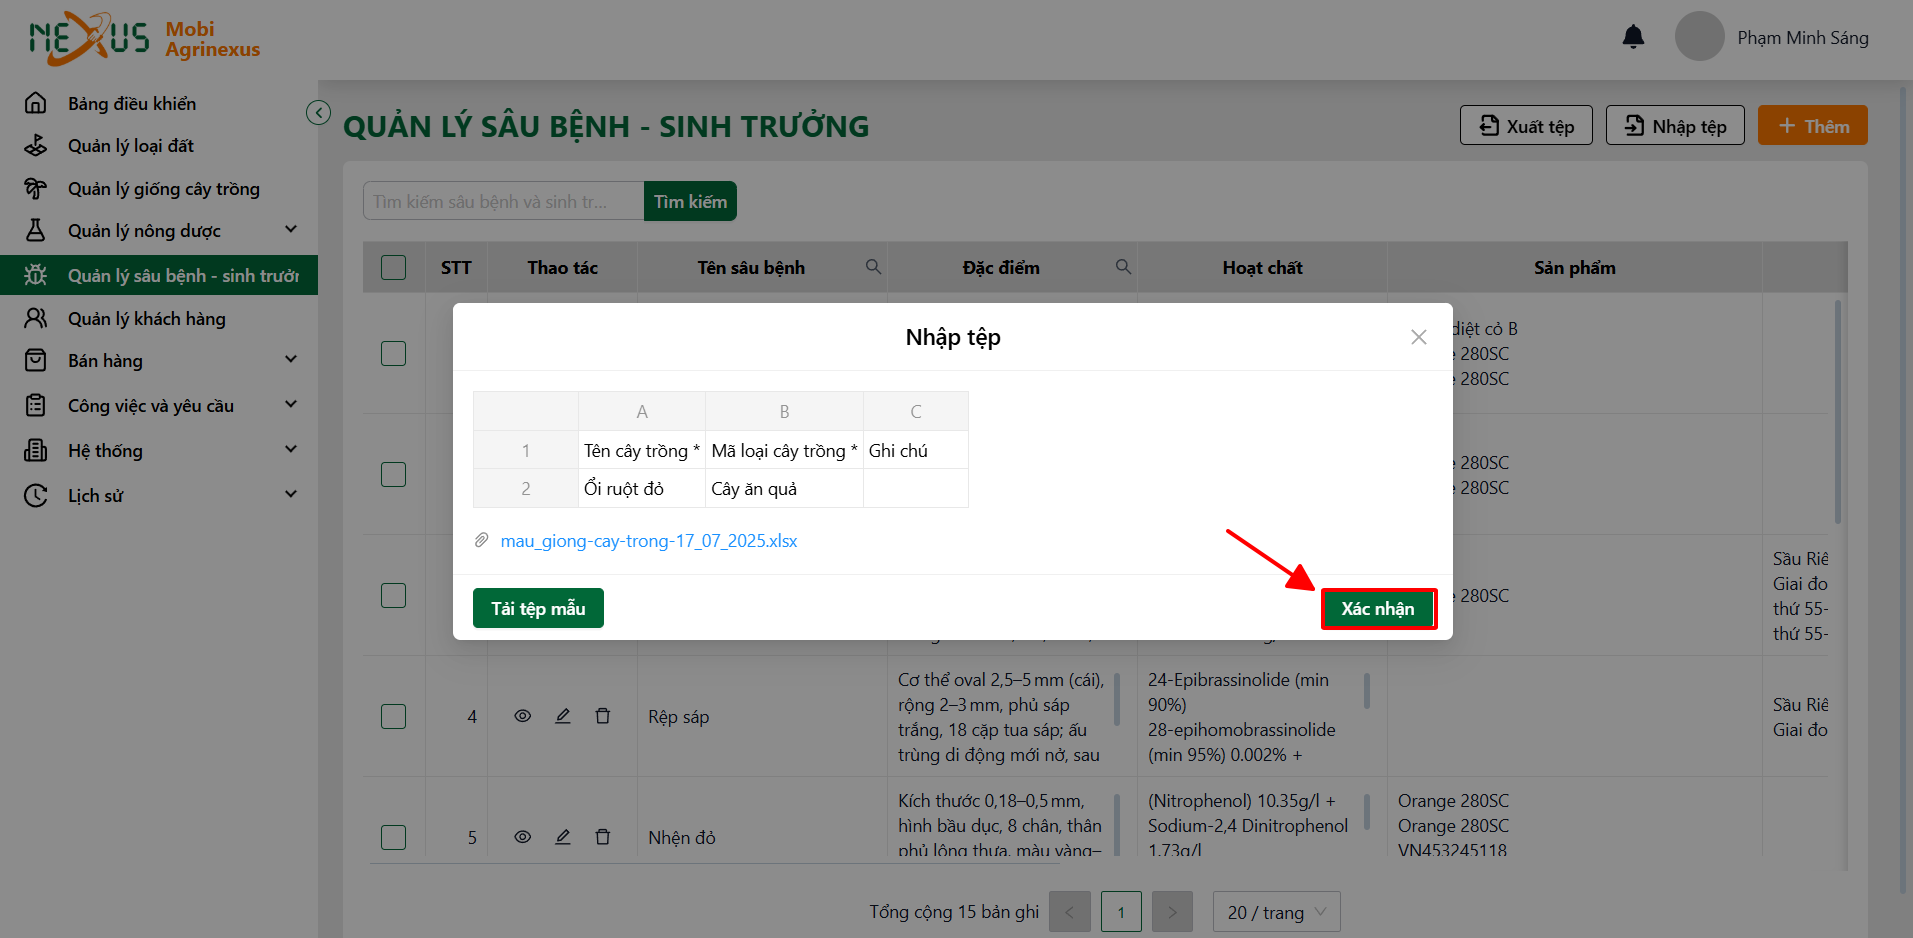Select page 1 in pagination
The height and width of the screenshot is (938, 1913).
tap(1121, 912)
